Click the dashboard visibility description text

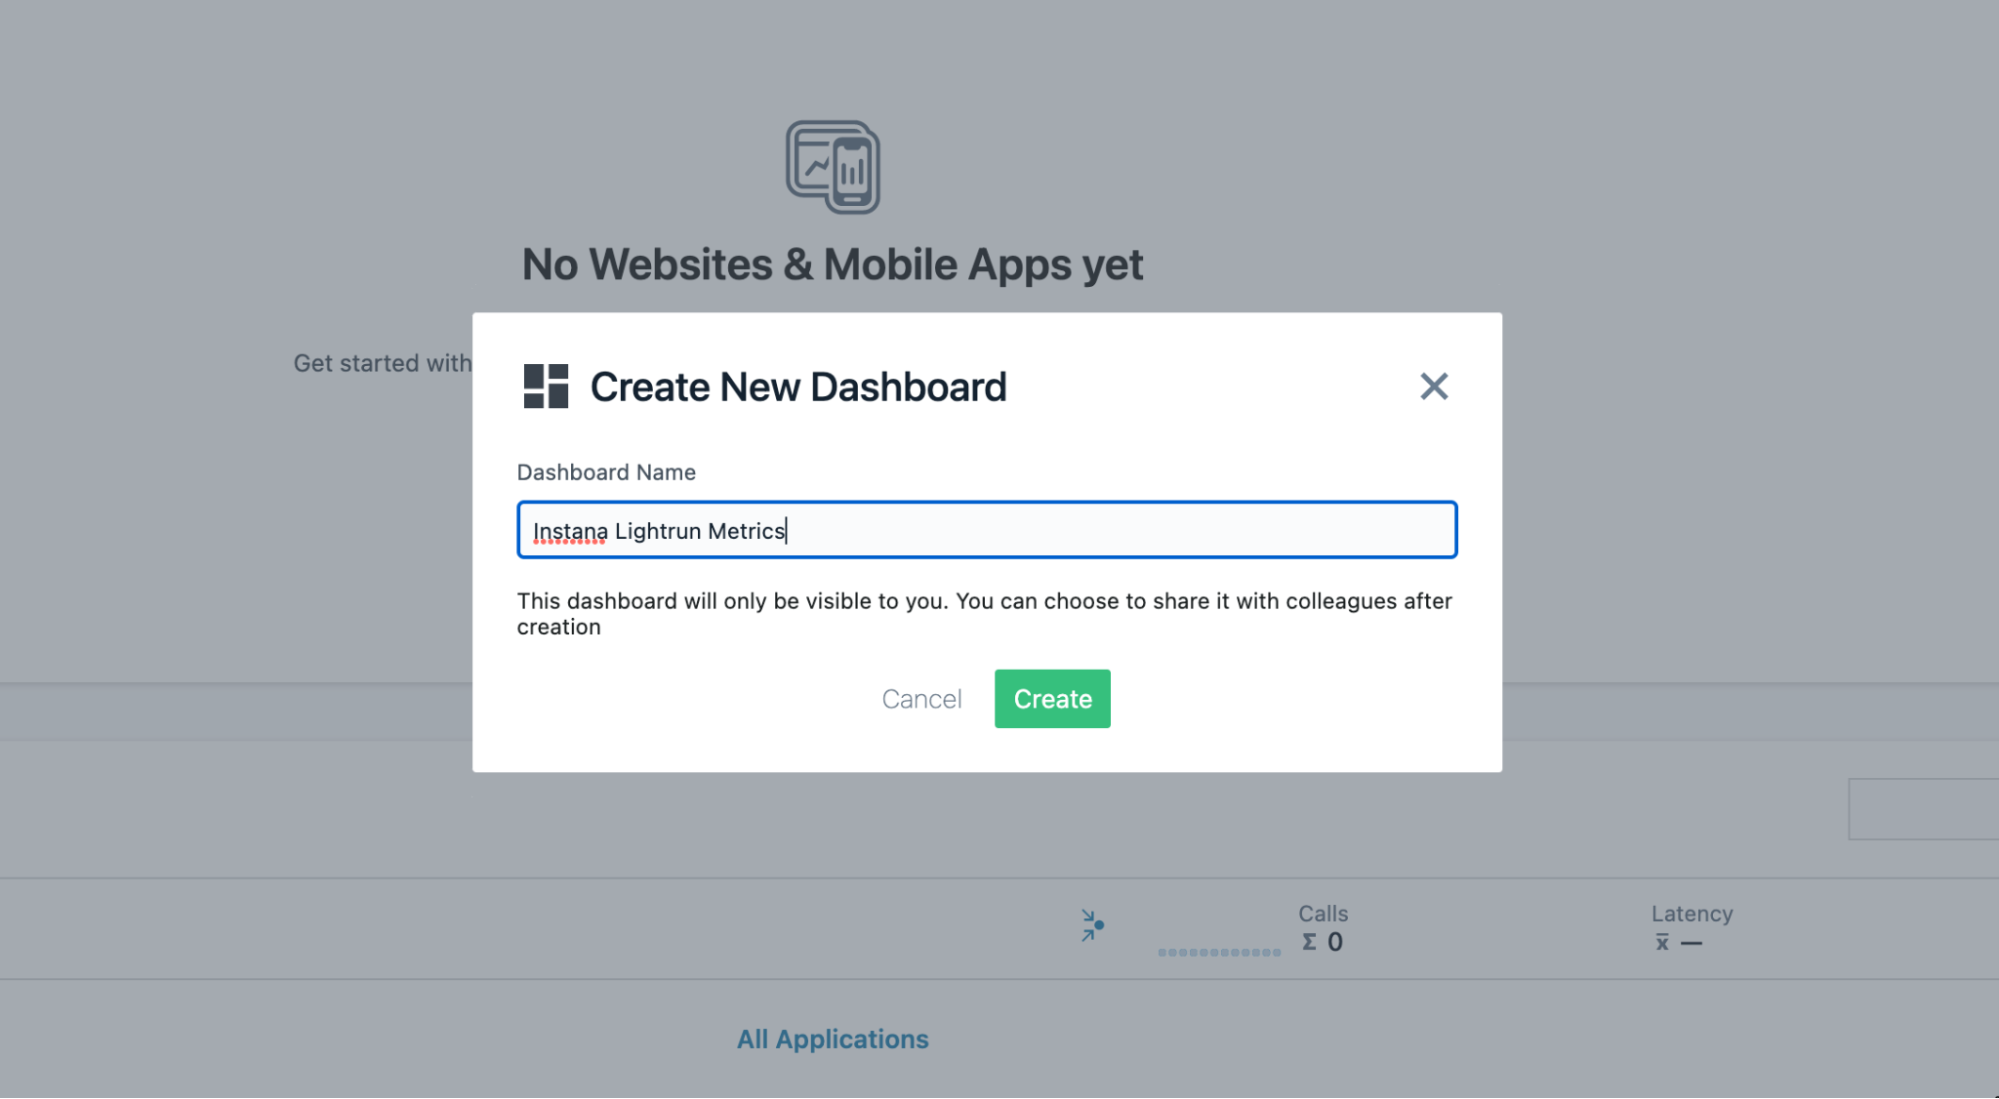click(x=984, y=613)
